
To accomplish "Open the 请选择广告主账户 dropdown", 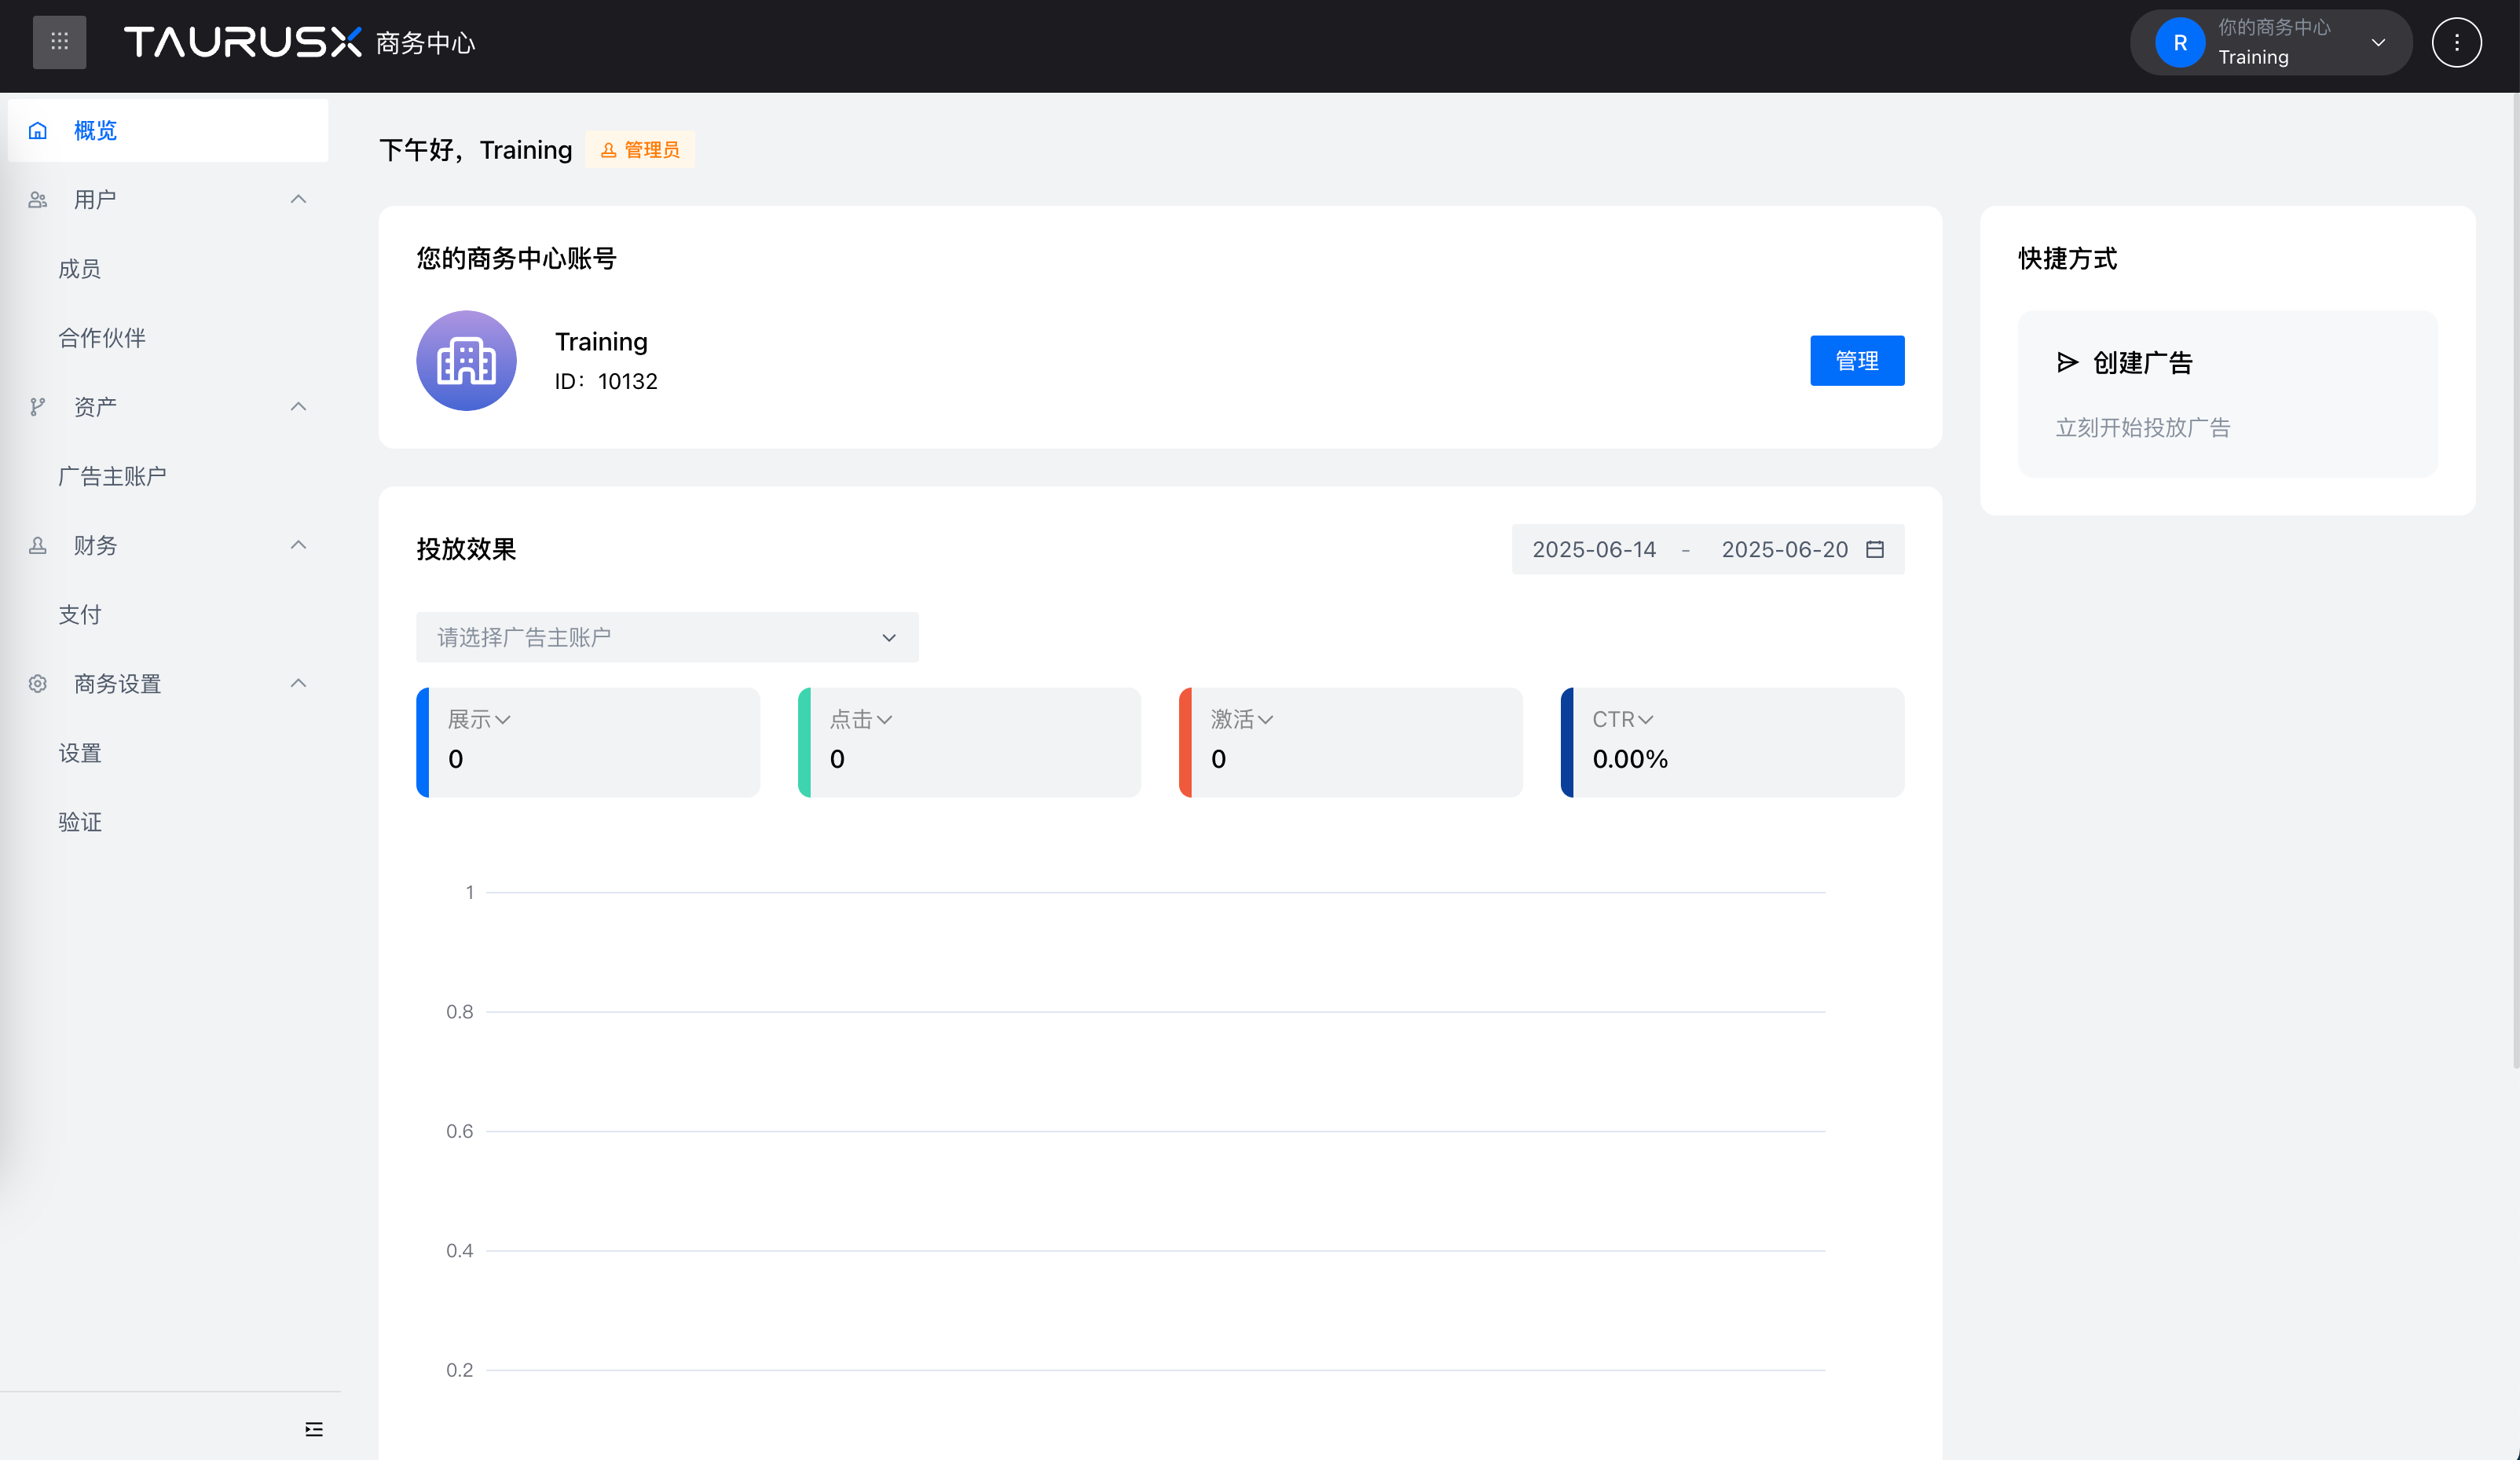I will click(x=667, y=637).
